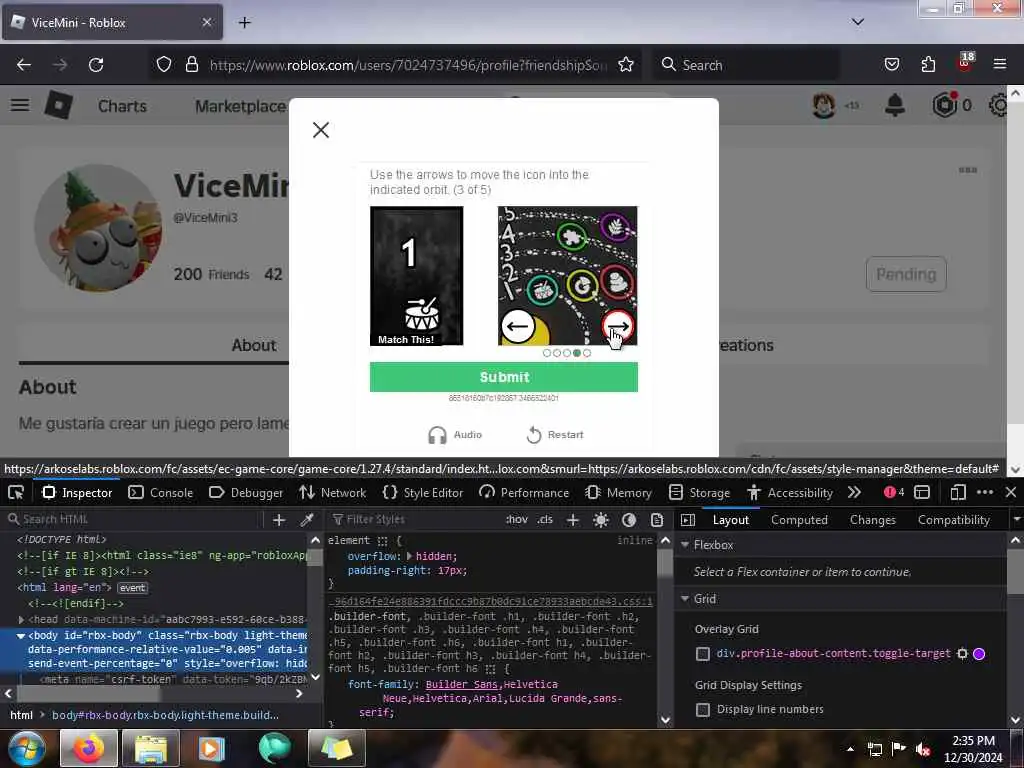Click the Filter Styles field
Viewport: 1024px width, 768px height.
point(414,519)
